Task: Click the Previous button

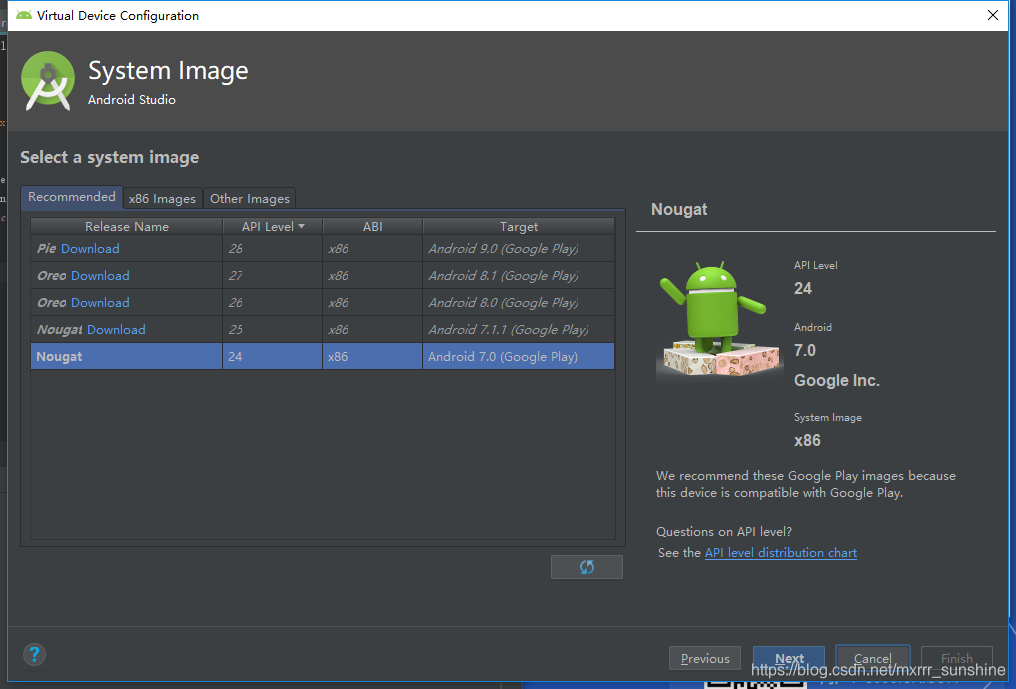Action: [x=704, y=659]
